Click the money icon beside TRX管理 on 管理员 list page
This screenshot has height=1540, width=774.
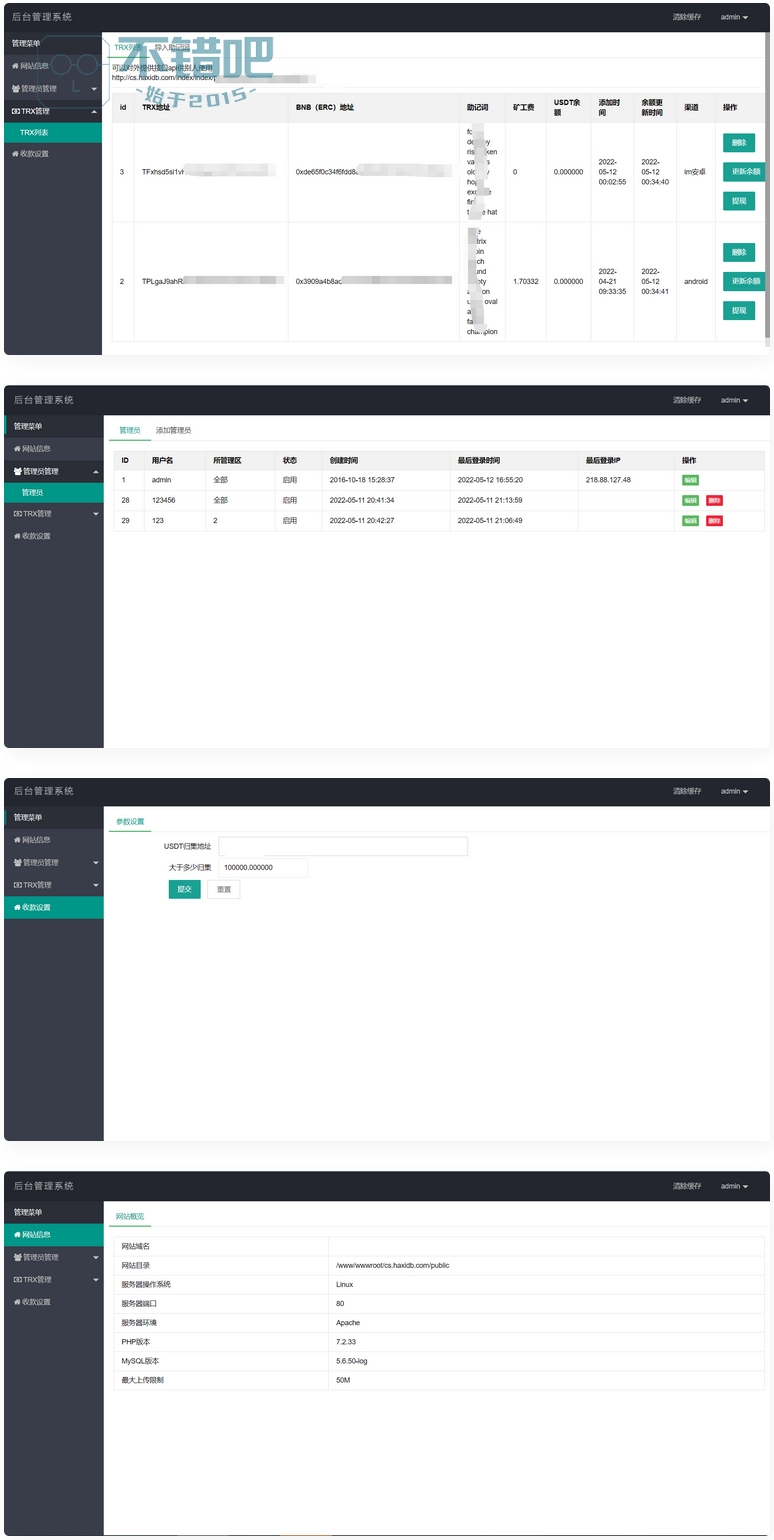click(x=17, y=514)
